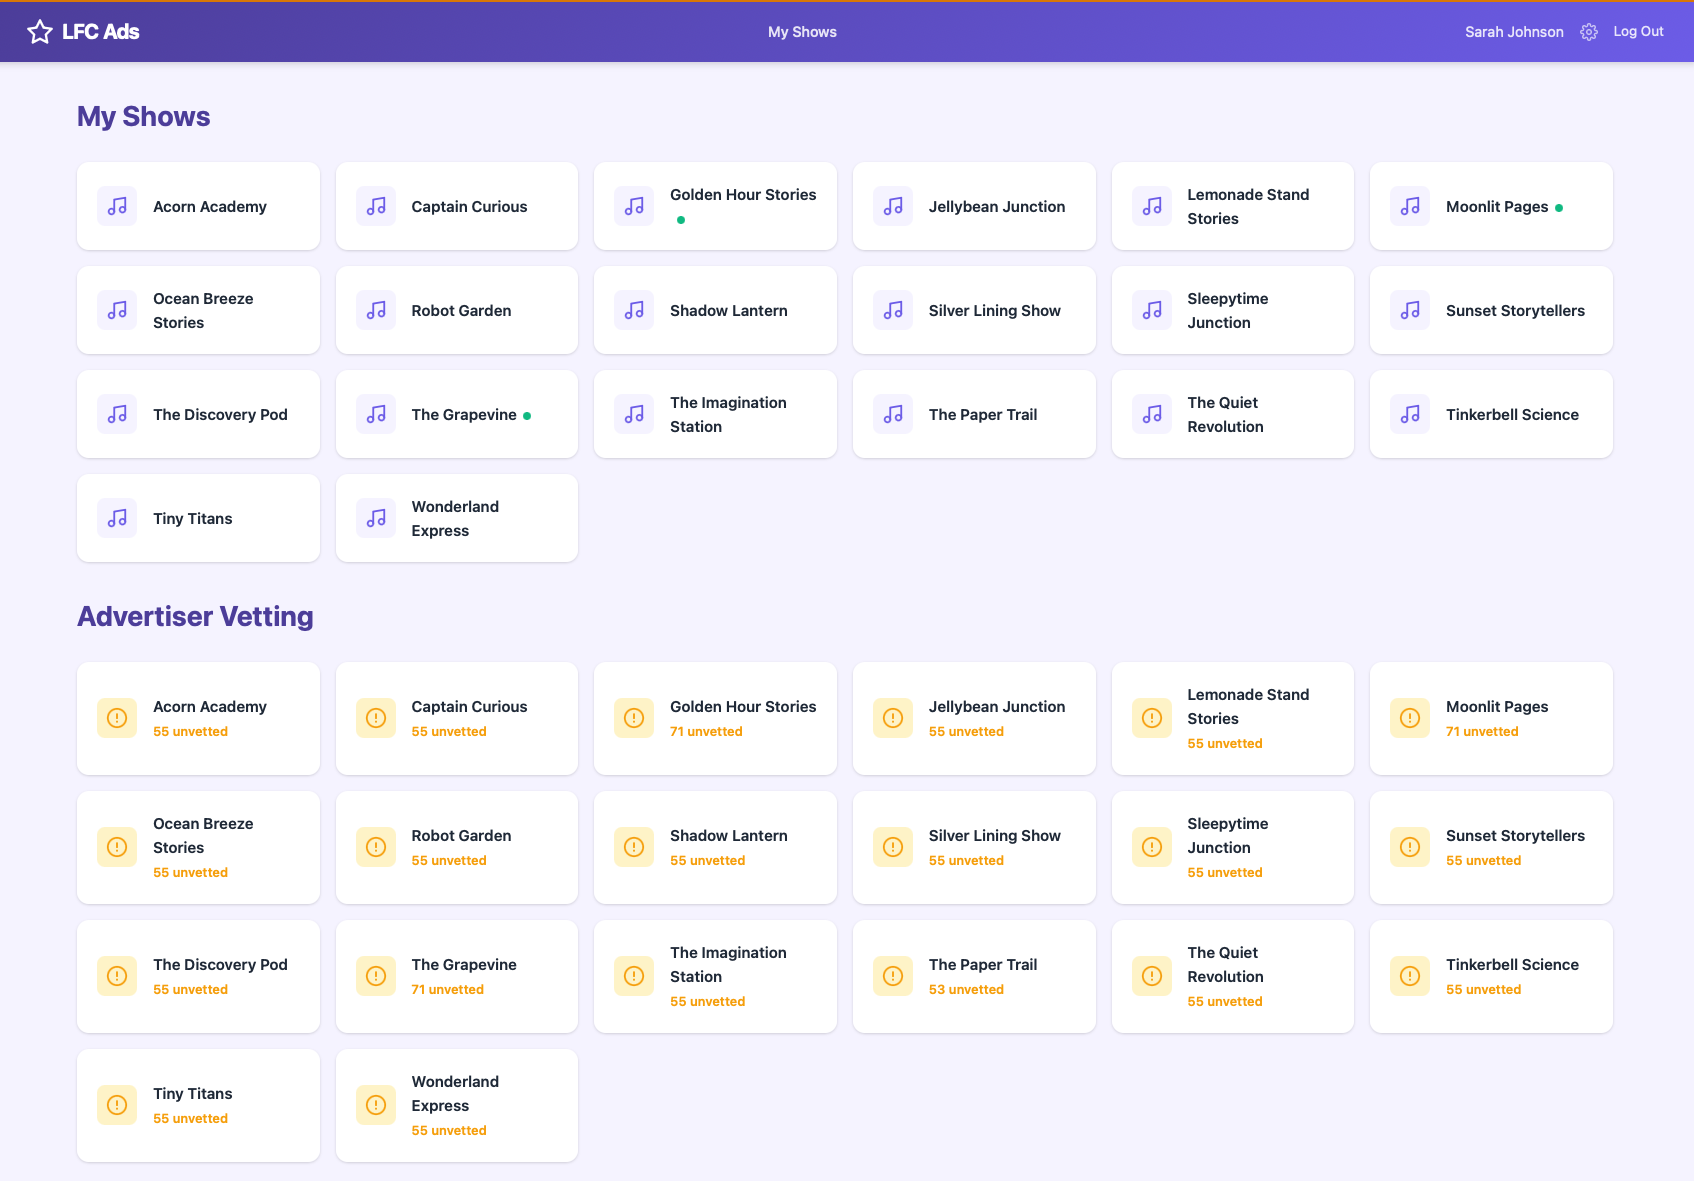1694x1181 pixels.
Task: Click the music note icon on Acorn Academy card
Action: pos(117,206)
